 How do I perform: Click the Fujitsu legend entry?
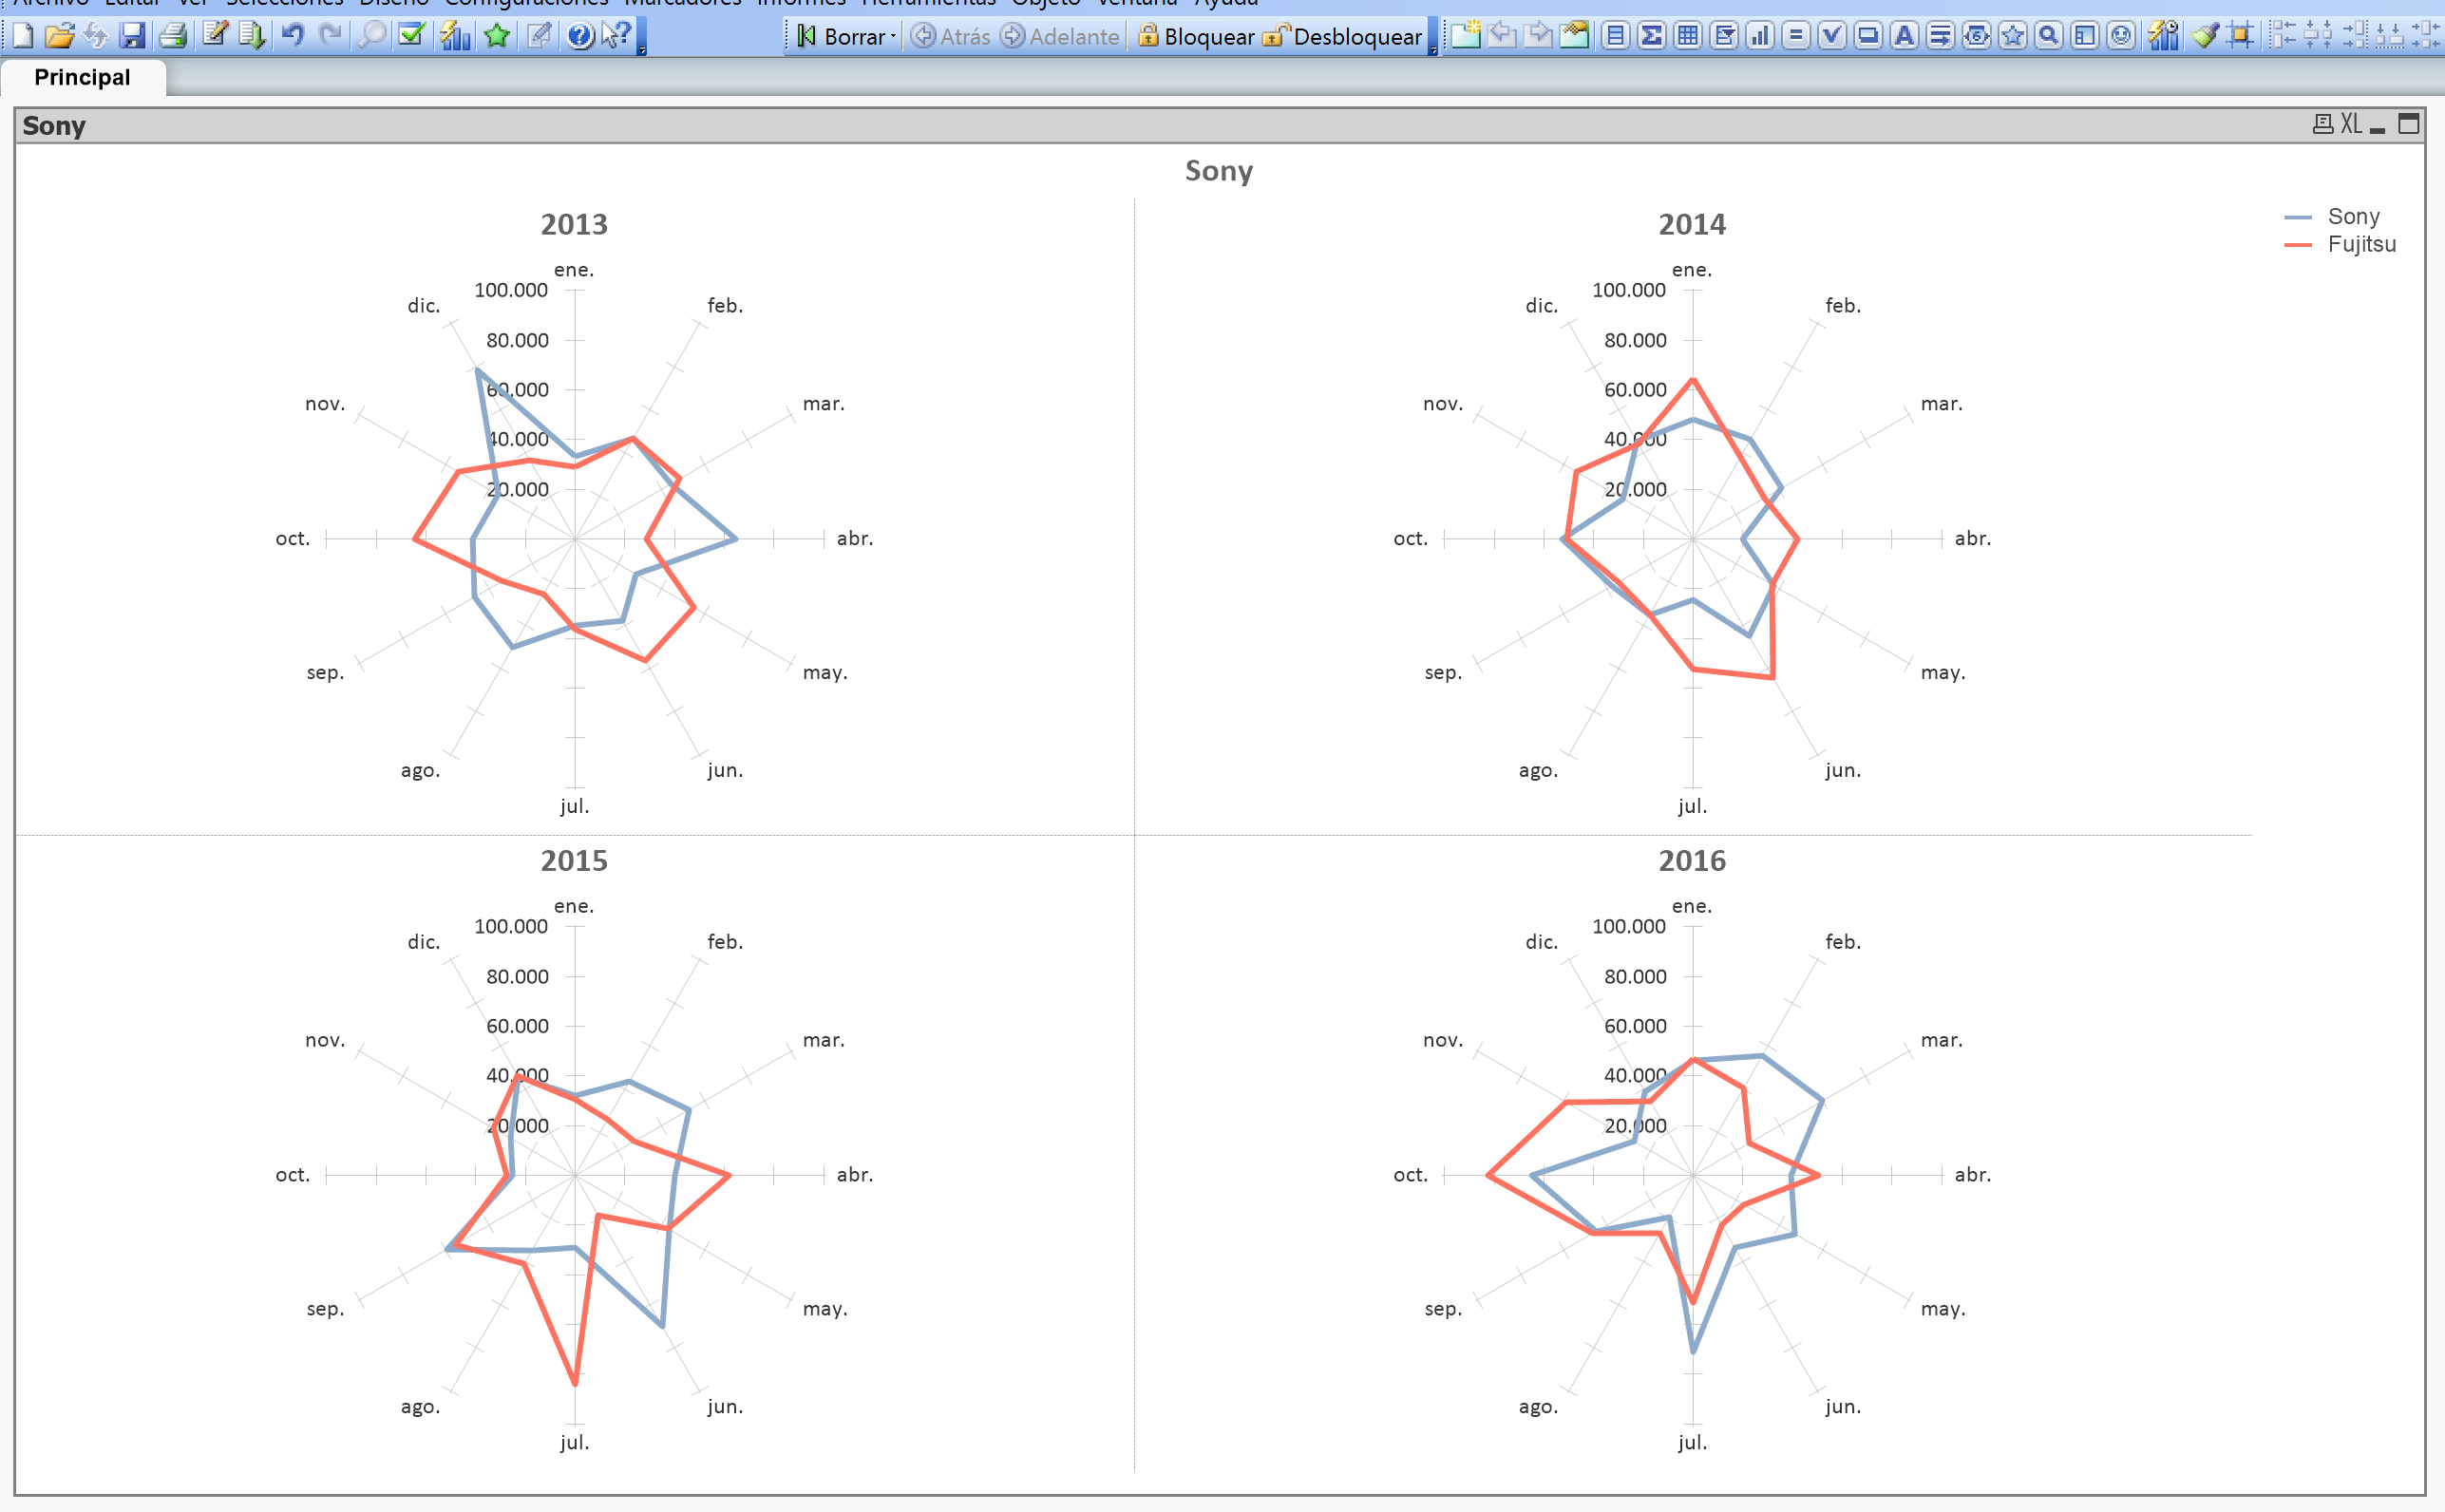click(x=2362, y=245)
